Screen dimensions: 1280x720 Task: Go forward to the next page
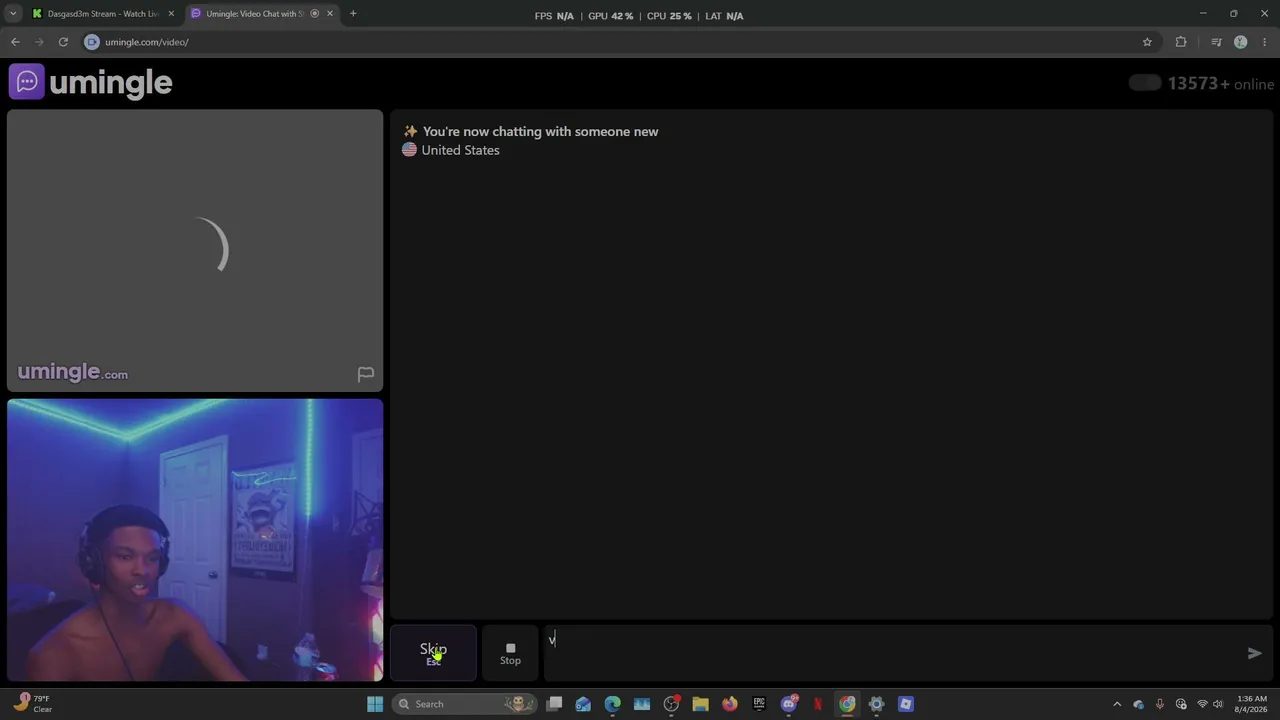pos(39,42)
